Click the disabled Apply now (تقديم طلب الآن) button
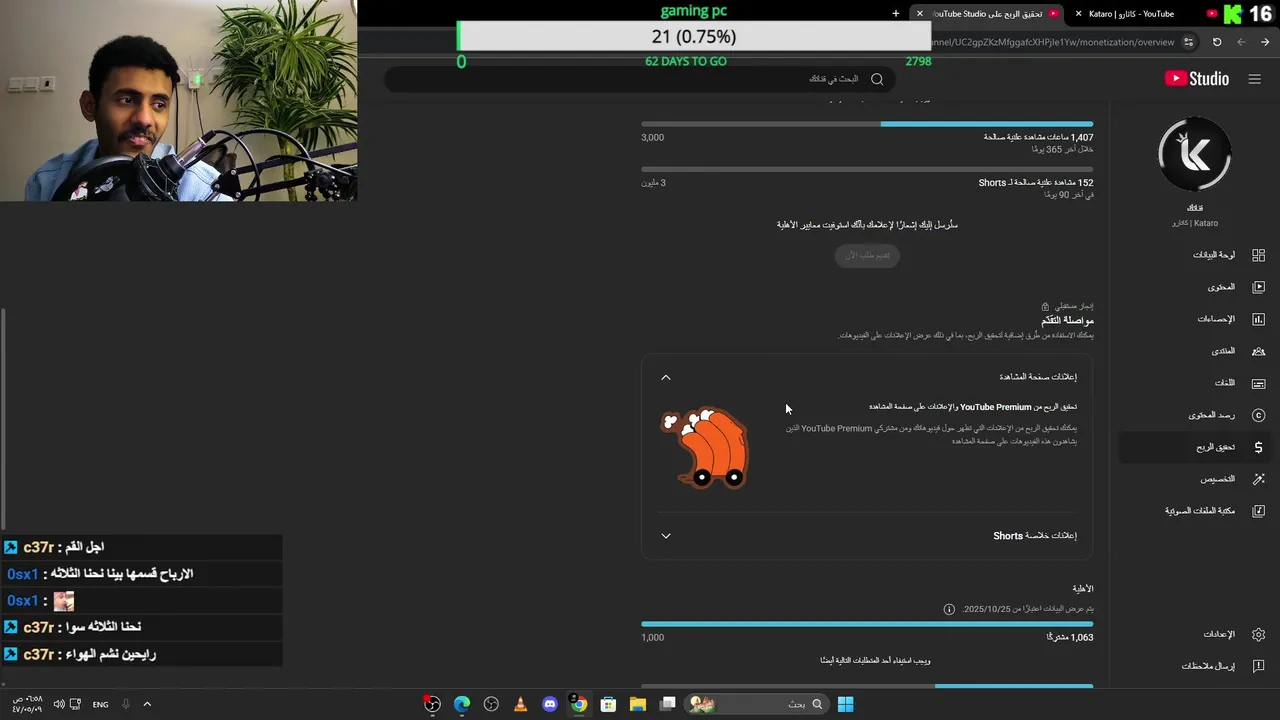Viewport: 1280px width, 720px height. click(x=867, y=255)
